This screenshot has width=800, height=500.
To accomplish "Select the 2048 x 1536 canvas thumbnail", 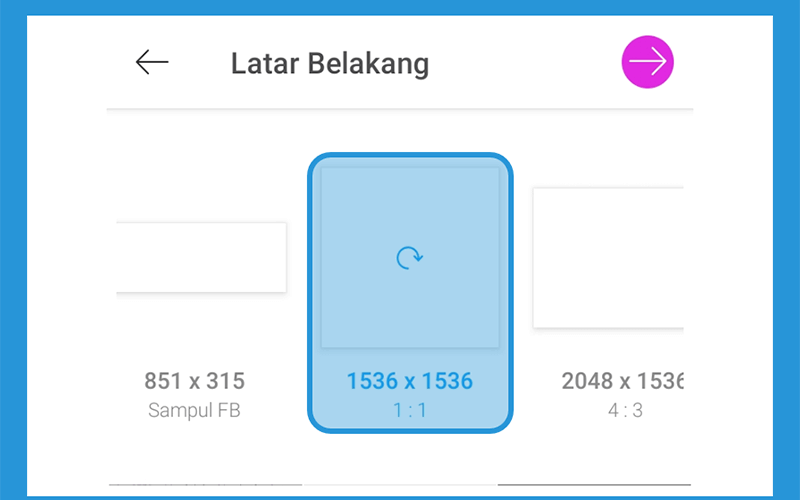I will [x=608, y=258].
